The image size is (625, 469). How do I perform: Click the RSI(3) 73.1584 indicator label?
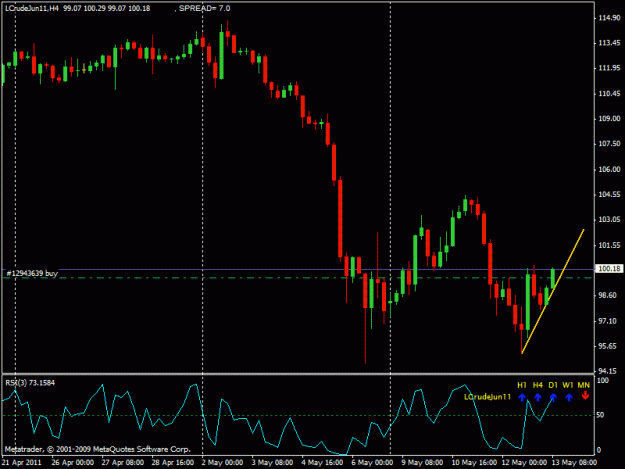[x=30, y=383]
